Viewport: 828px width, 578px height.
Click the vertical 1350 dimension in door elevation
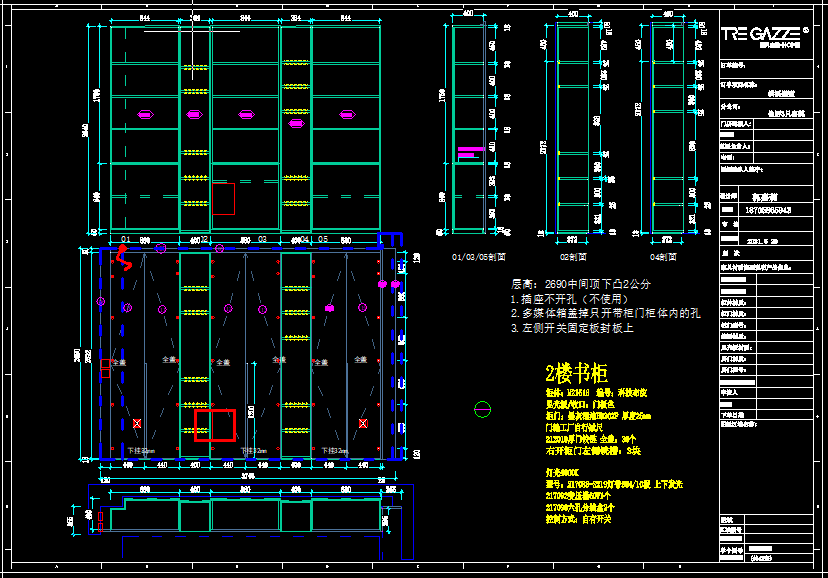[x=251, y=412]
